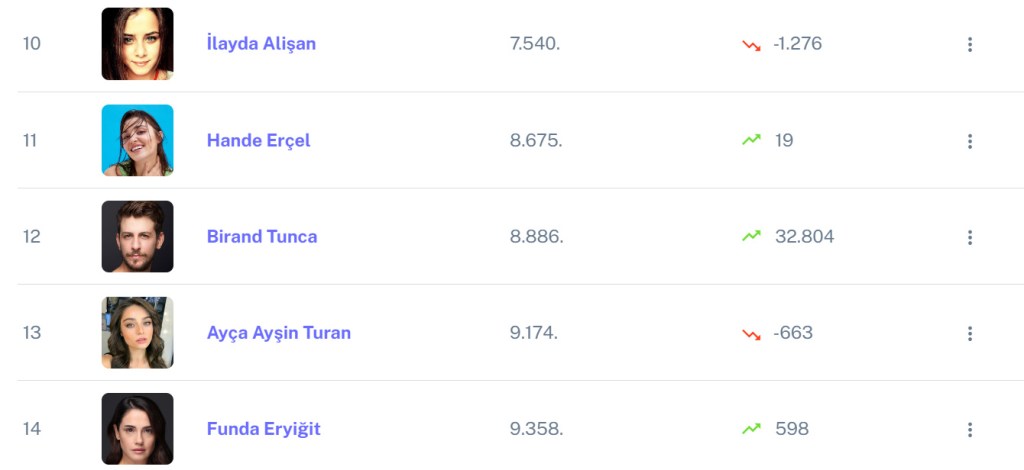
Task: Select the Ayça Ayşin Turan name link
Action: (x=278, y=333)
